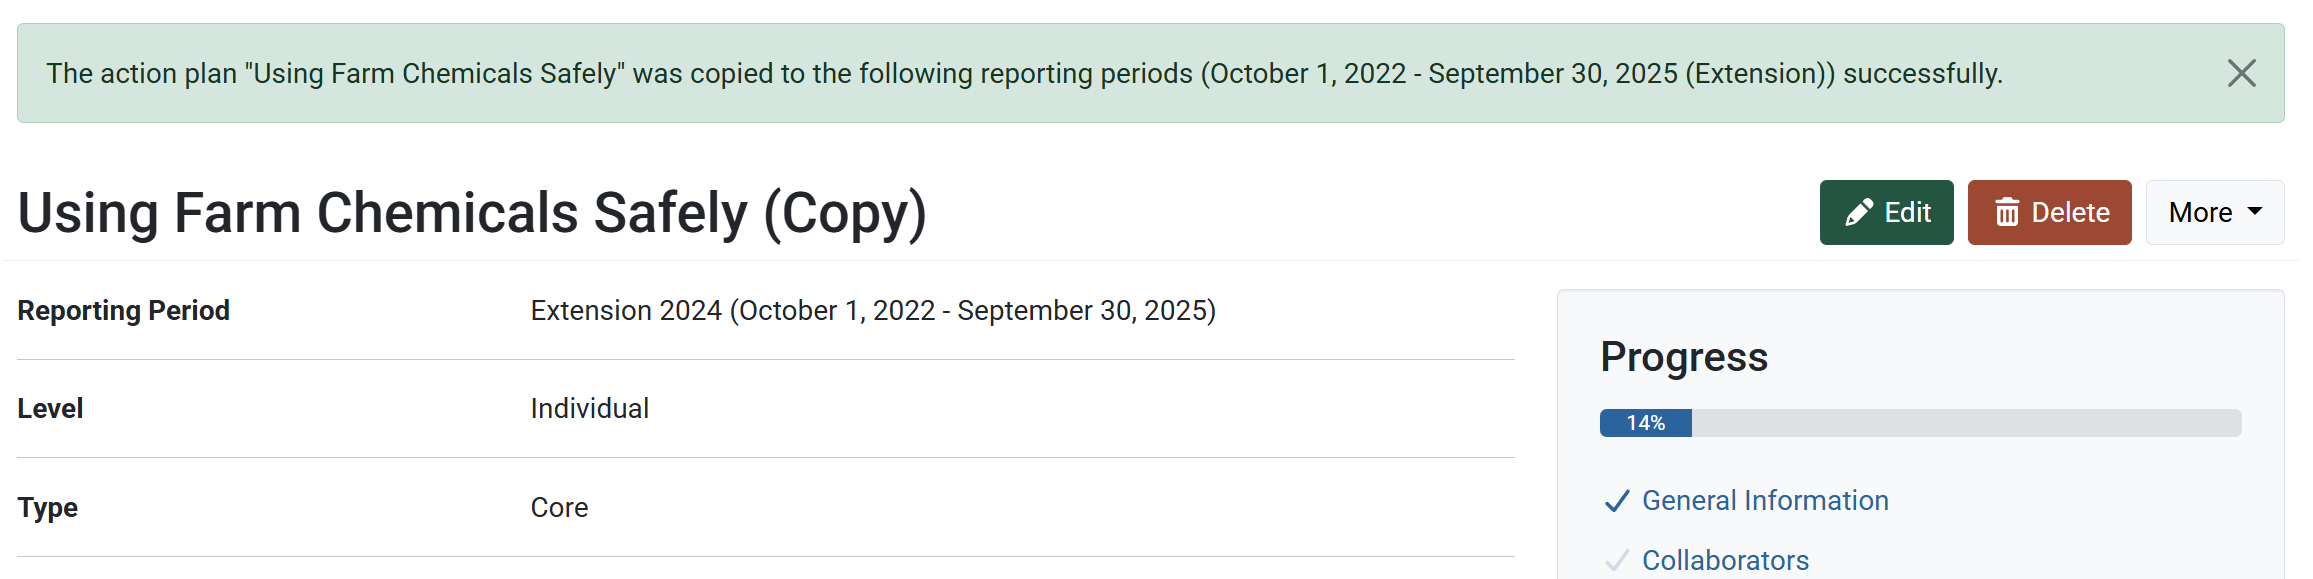
Task: Click the Type field label
Action: click(48, 508)
